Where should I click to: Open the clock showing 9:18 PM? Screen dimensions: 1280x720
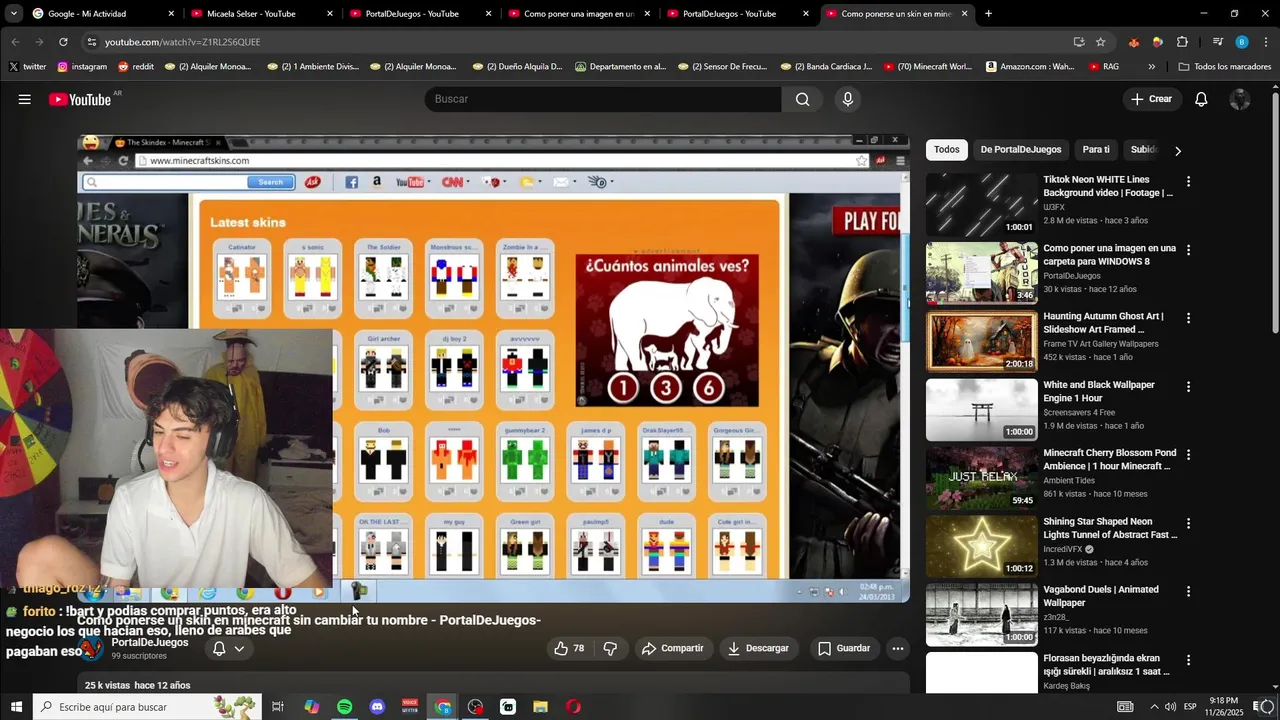(x=1222, y=707)
